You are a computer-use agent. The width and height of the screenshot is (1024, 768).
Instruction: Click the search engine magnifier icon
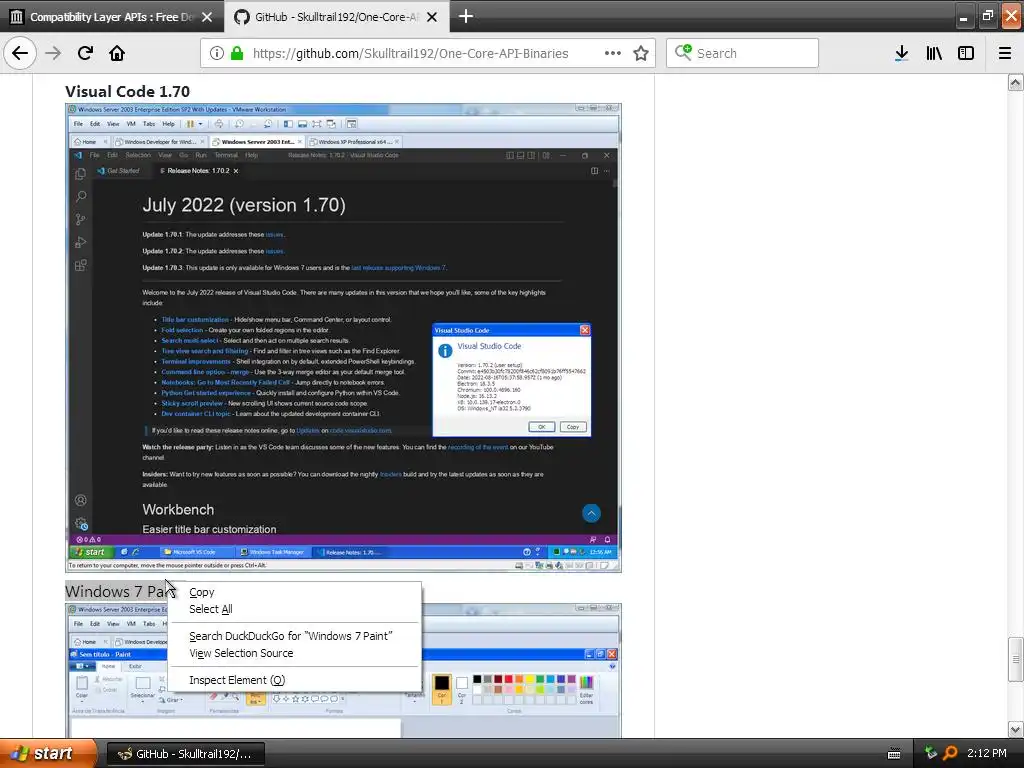(683, 52)
